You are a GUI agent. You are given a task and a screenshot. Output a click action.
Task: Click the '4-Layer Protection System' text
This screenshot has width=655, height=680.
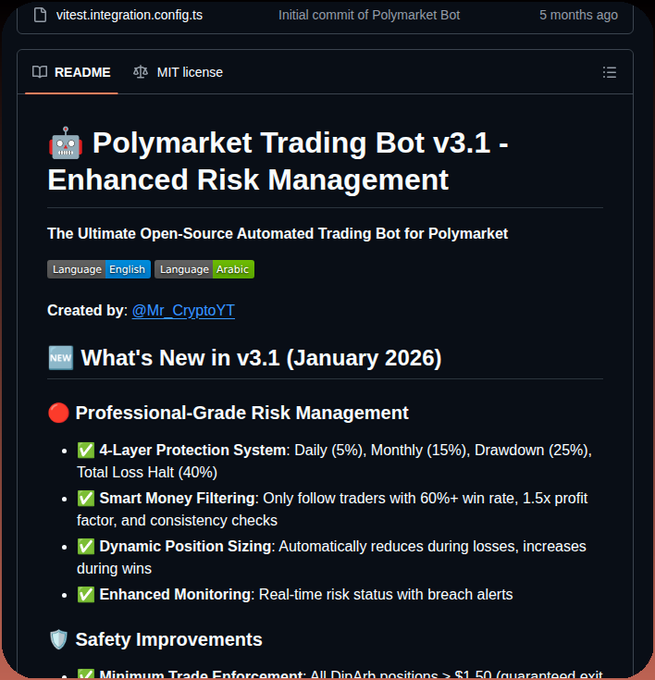pyautogui.click(x=193, y=450)
